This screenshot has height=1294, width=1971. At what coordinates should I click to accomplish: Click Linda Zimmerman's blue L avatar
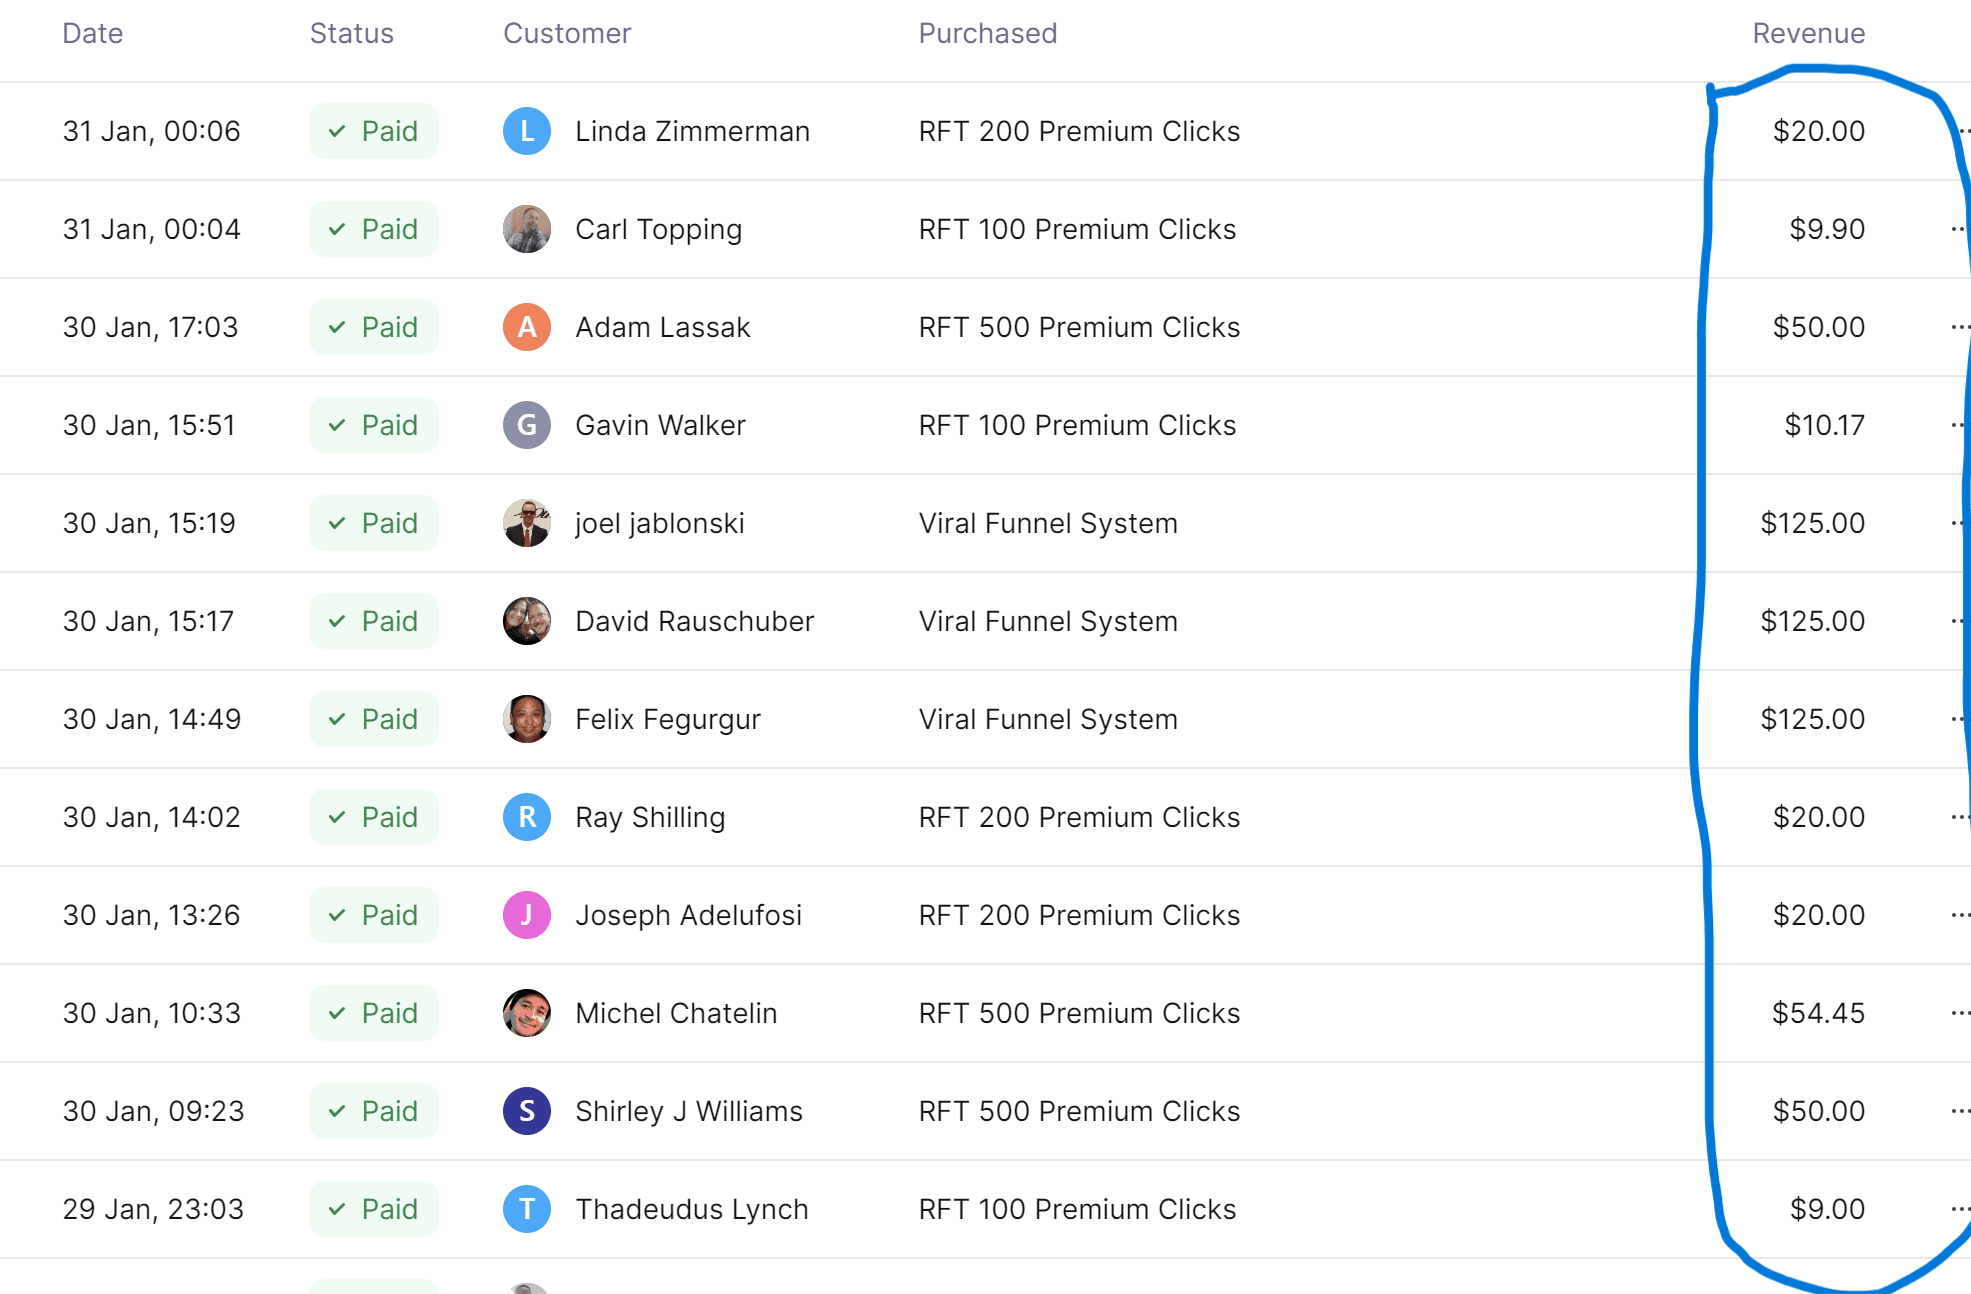coord(527,131)
